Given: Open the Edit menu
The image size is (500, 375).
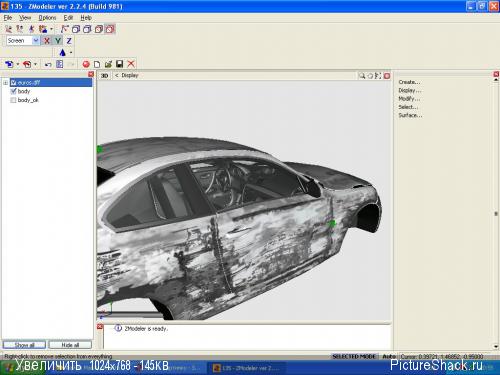Looking at the screenshot, I should 68,18.
